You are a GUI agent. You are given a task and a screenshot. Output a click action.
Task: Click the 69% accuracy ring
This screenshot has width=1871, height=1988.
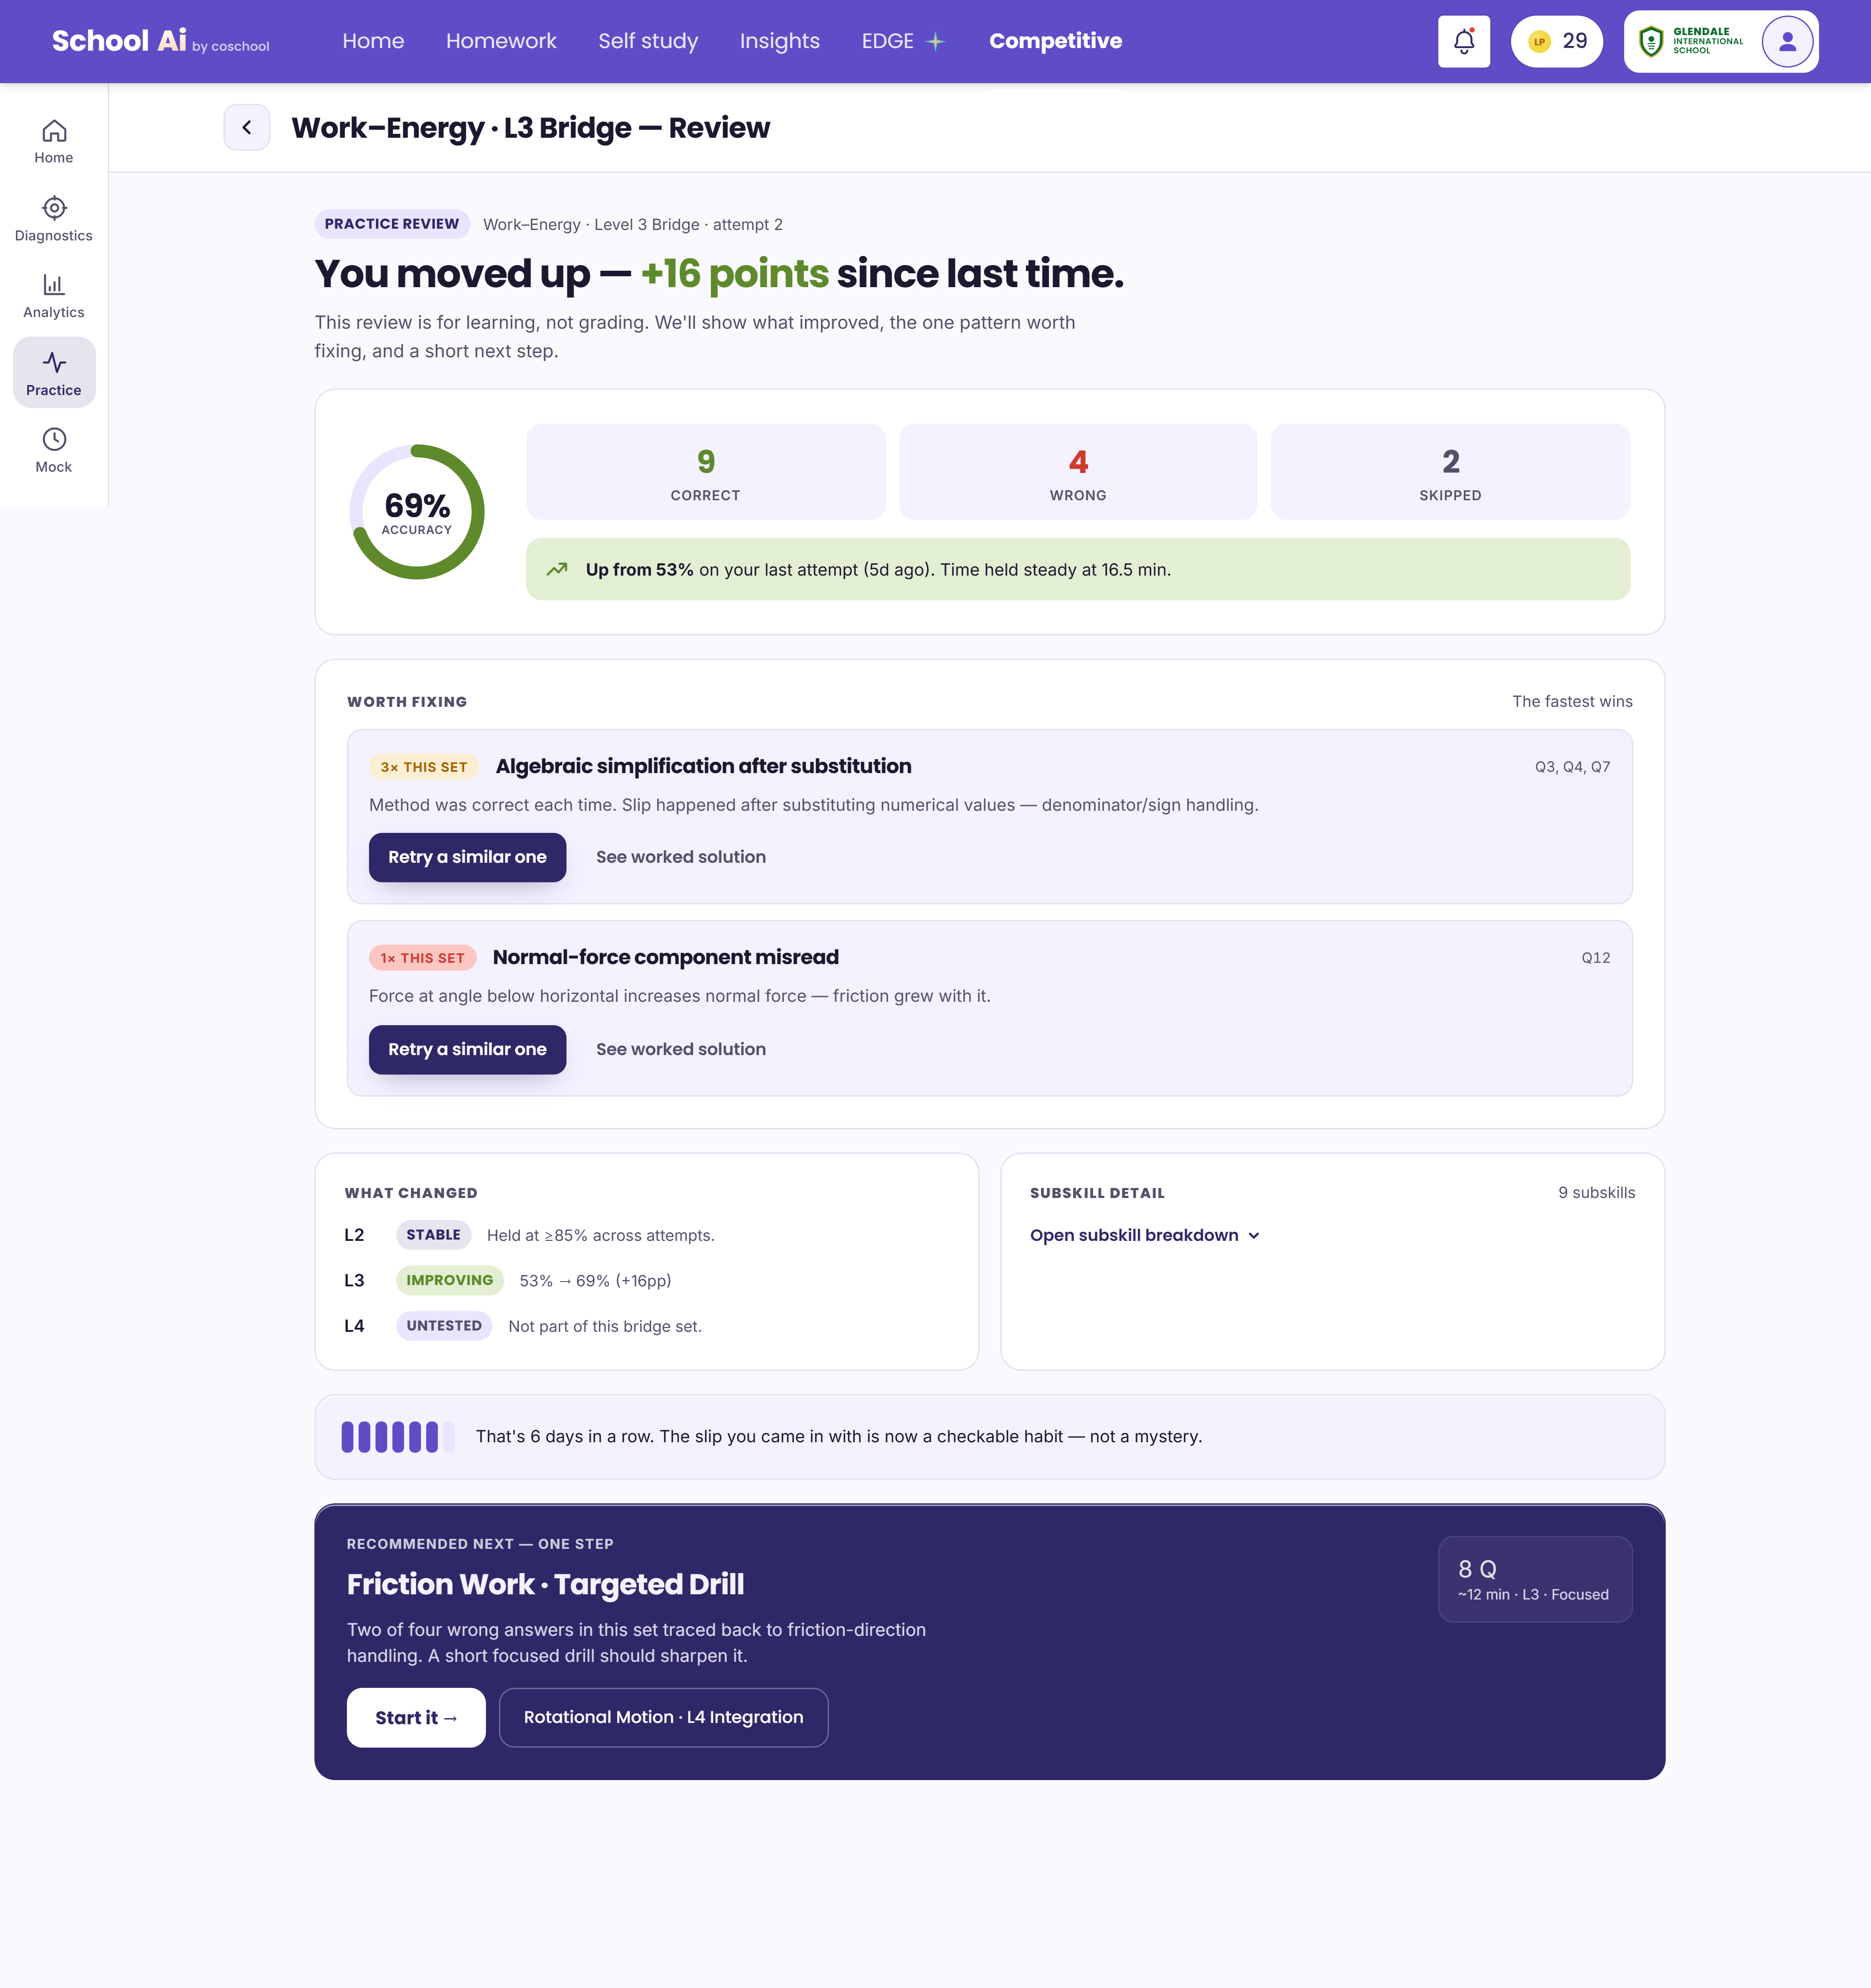click(x=417, y=512)
